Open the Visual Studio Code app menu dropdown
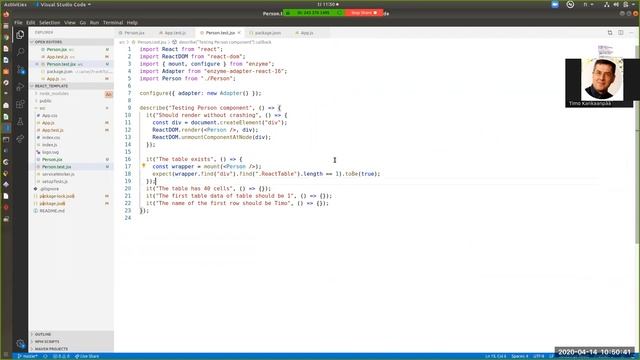 [63, 4]
